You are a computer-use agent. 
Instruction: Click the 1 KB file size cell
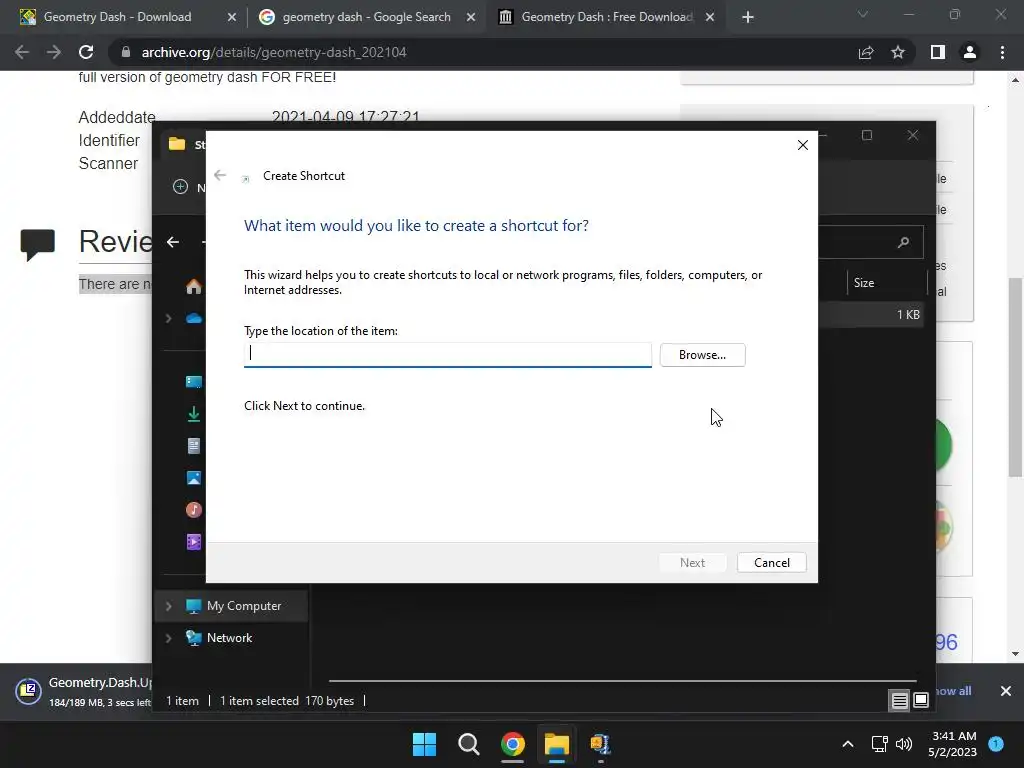[908, 315]
